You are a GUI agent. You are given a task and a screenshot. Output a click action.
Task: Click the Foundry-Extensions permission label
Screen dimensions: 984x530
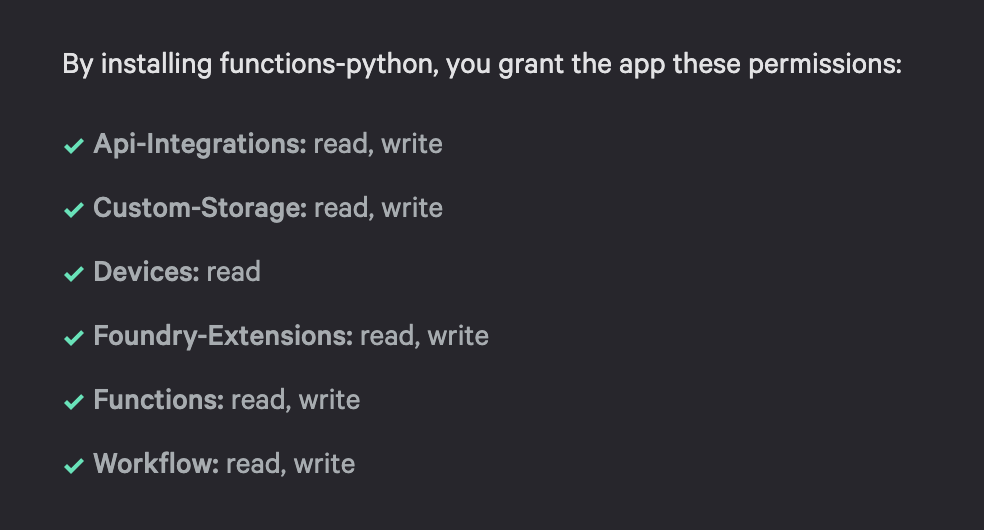click(x=222, y=336)
